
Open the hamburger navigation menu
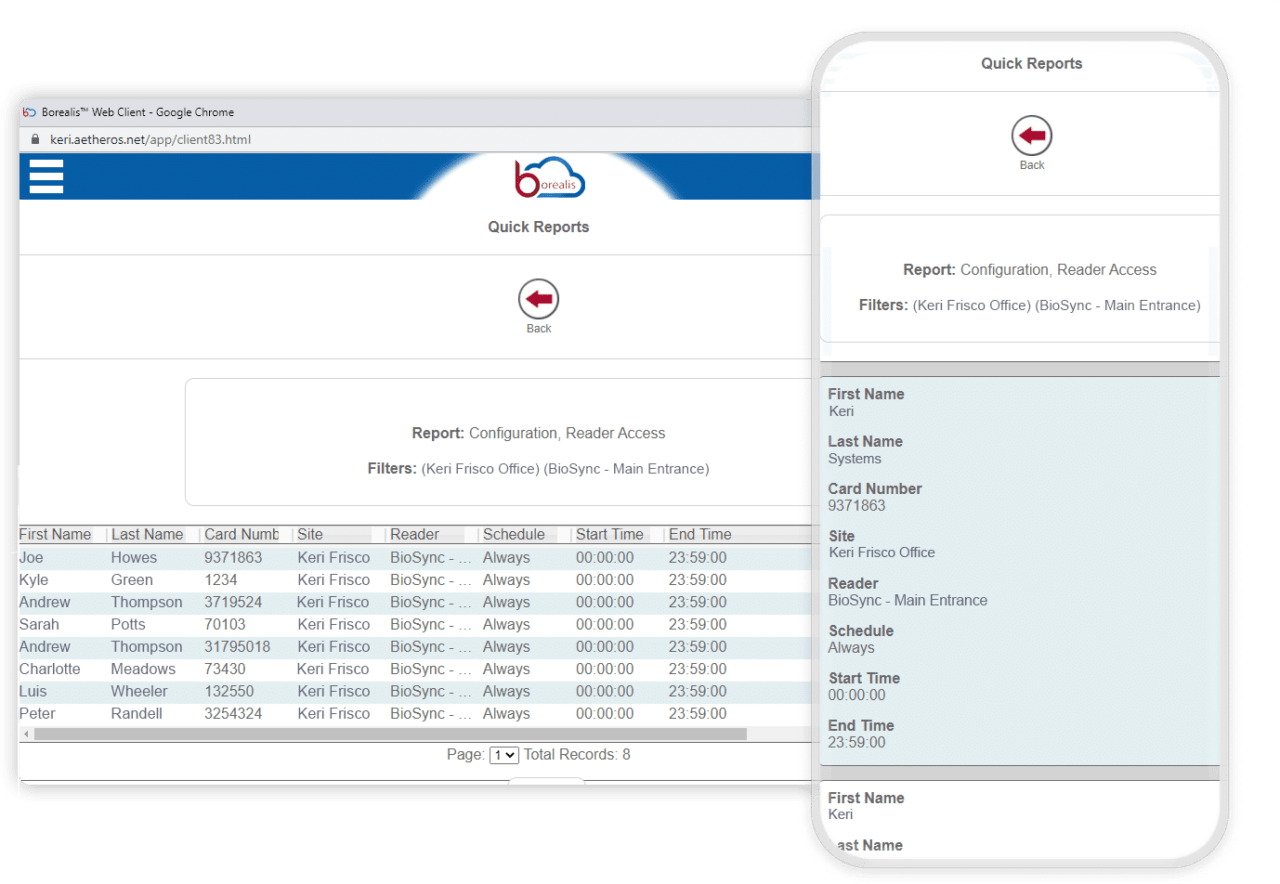coord(46,176)
